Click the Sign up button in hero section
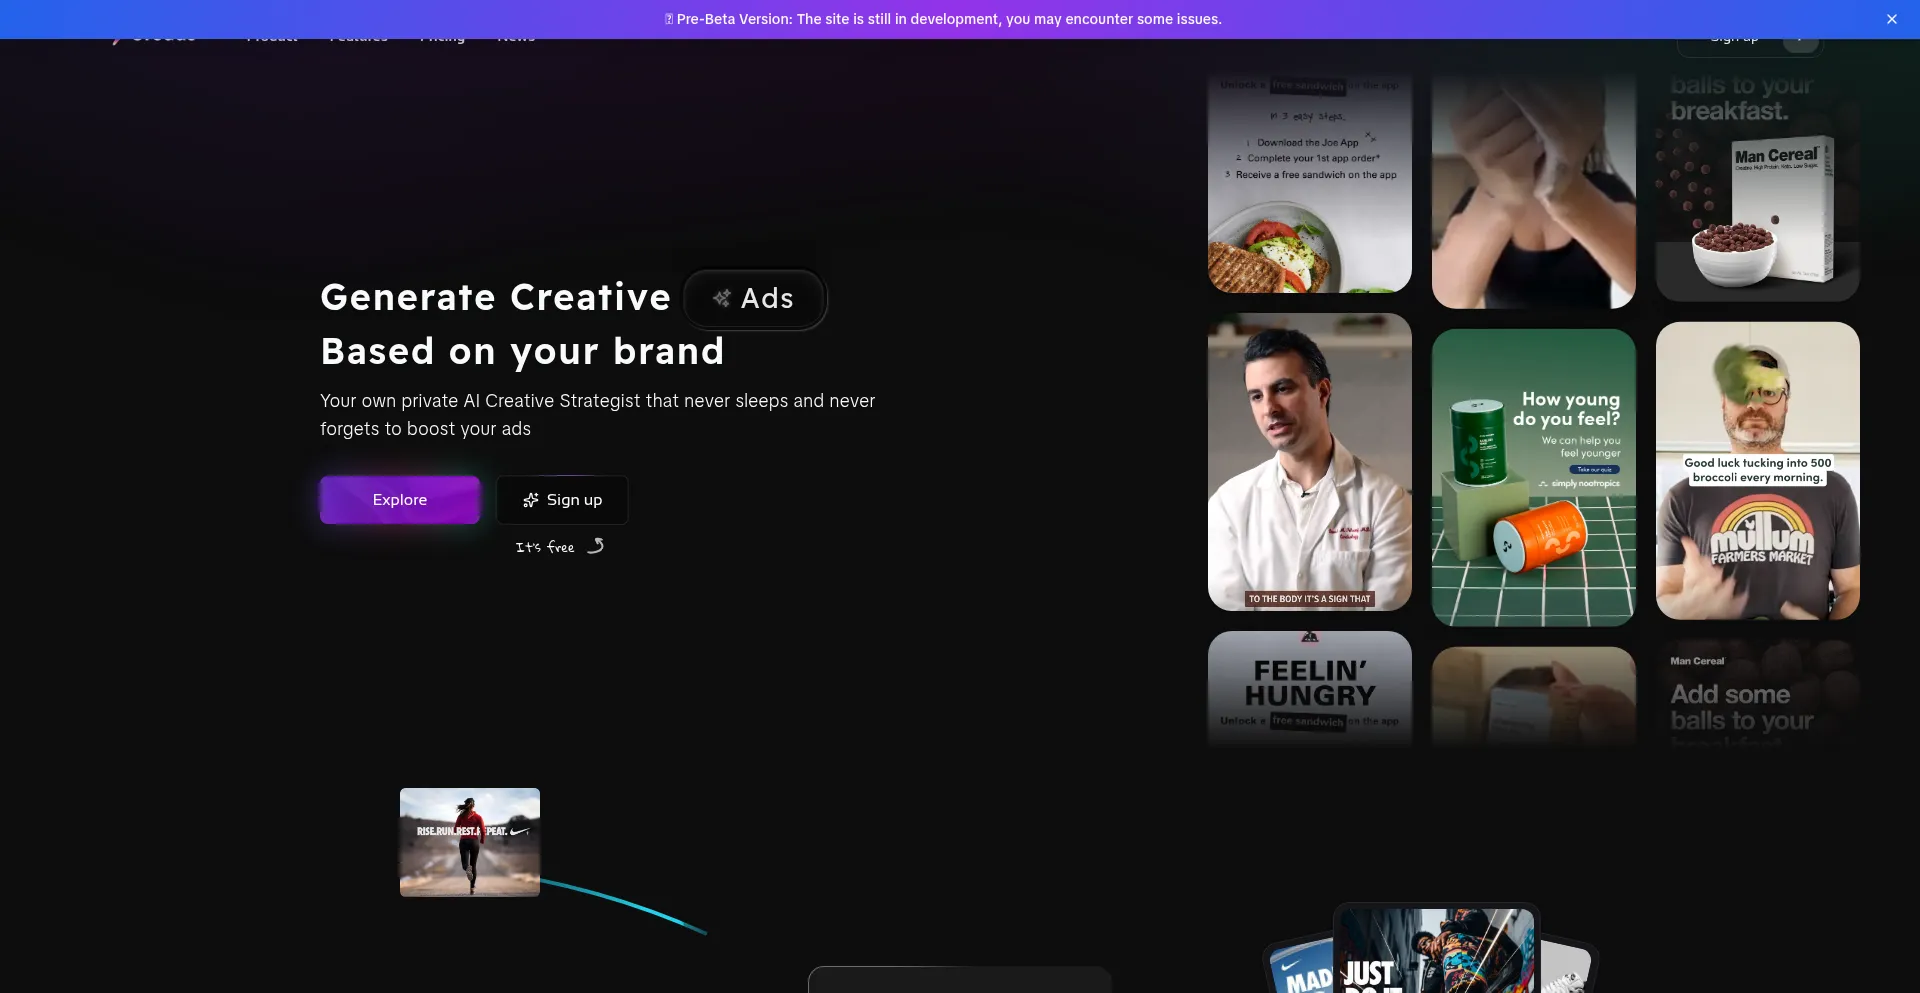 click(x=562, y=500)
